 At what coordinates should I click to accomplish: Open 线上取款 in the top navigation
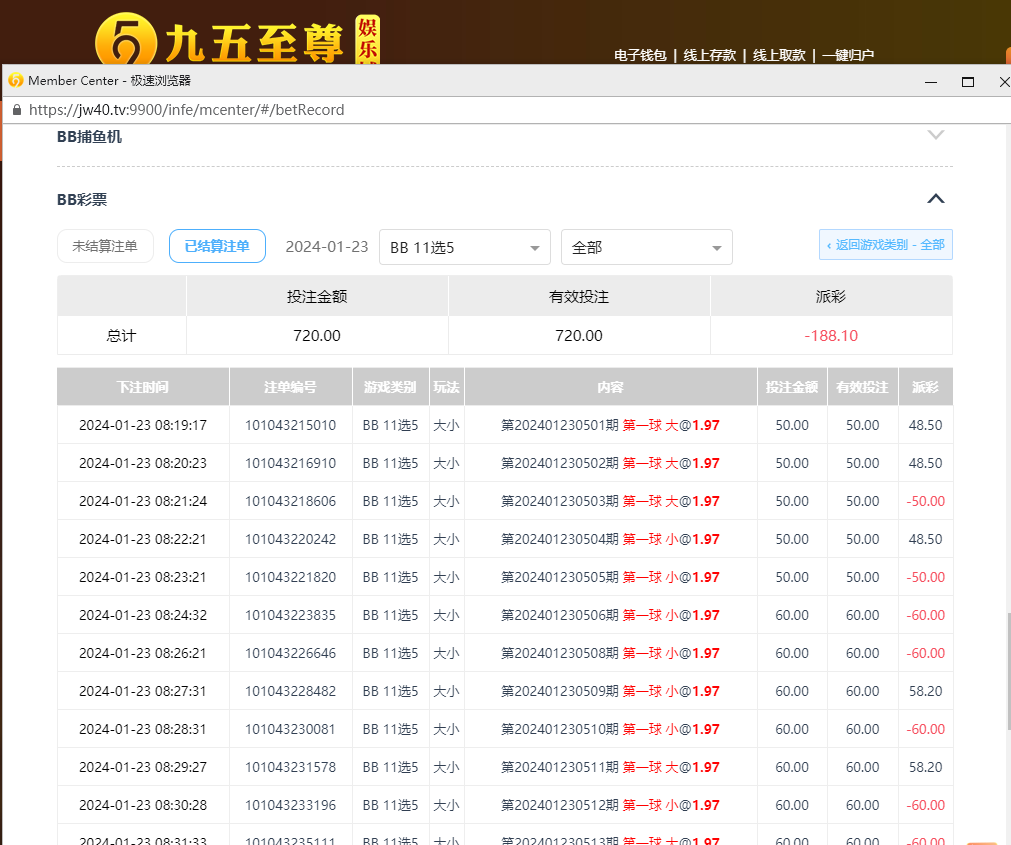778,55
